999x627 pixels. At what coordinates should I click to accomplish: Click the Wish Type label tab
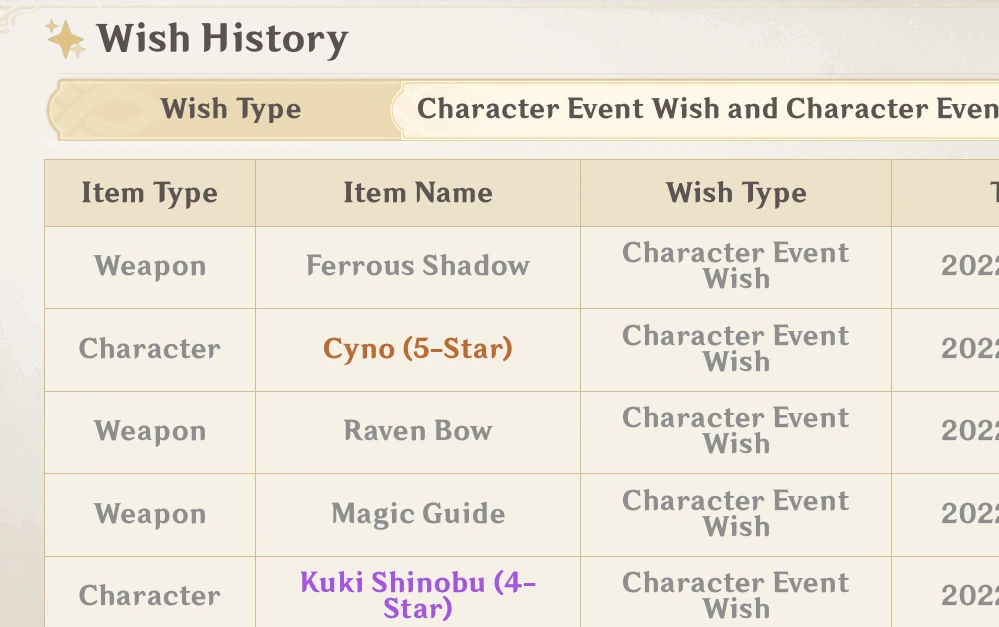click(x=230, y=109)
